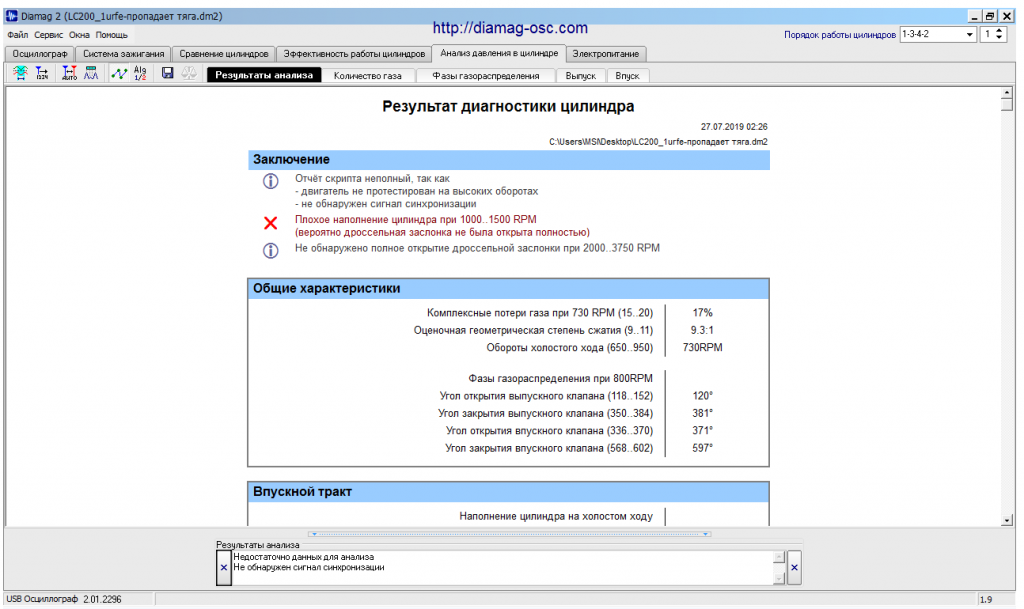1024x609 pixels.
Task: Click the dotted splitter bar's right arrow
Action: tap(705, 534)
